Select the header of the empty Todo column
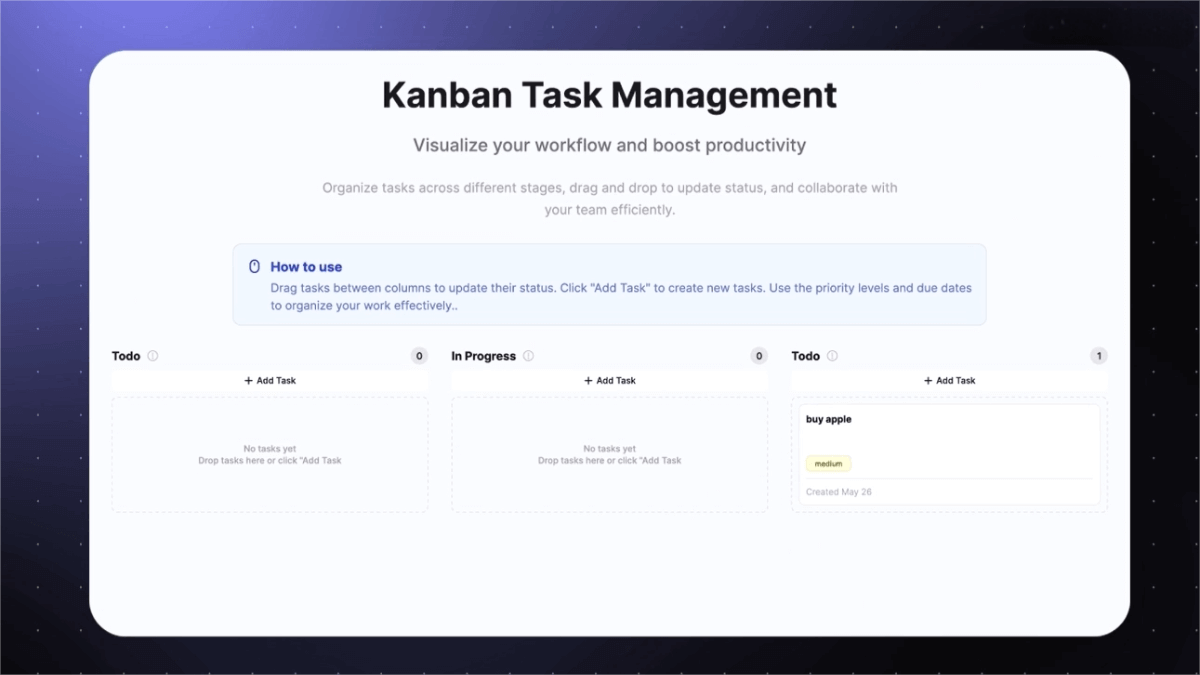The height and width of the screenshot is (675, 1200). click(x=126, y=356)
